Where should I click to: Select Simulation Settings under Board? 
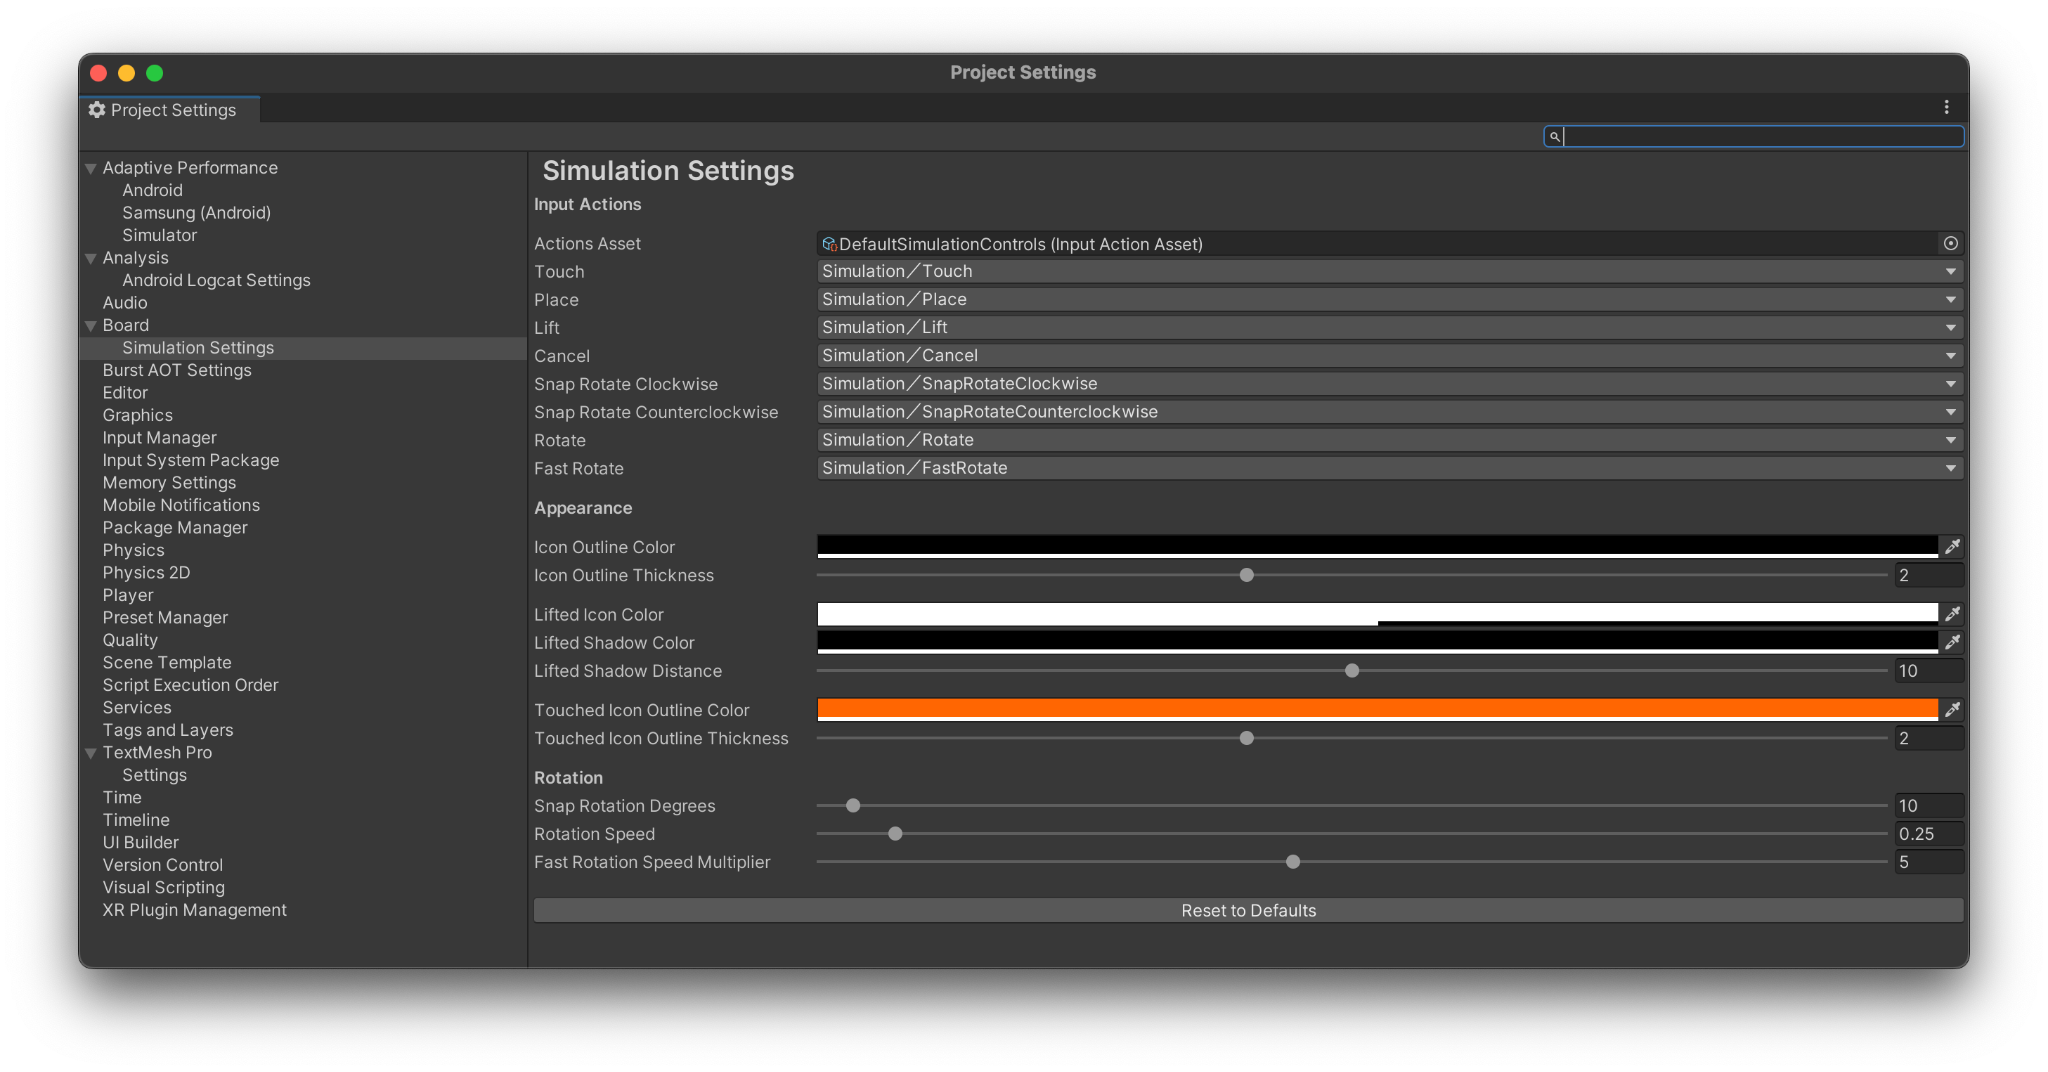coord(198,347)
